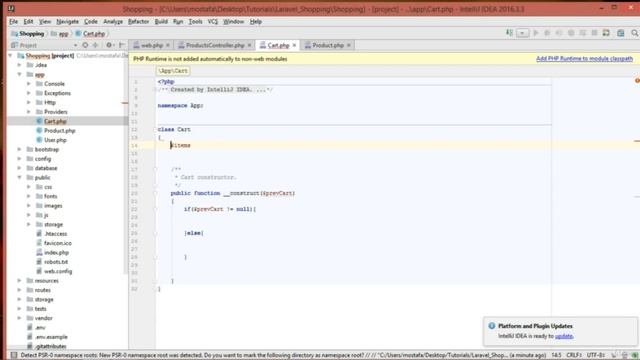640x360 pixels.
Task: Open the Code menu
Action: coord(91,22)
